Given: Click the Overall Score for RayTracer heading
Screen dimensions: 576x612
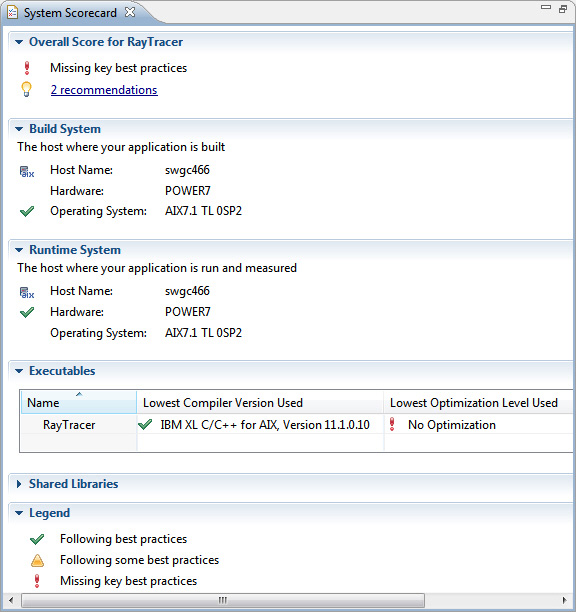Looking at the screenshot, I should click(106, 42).
